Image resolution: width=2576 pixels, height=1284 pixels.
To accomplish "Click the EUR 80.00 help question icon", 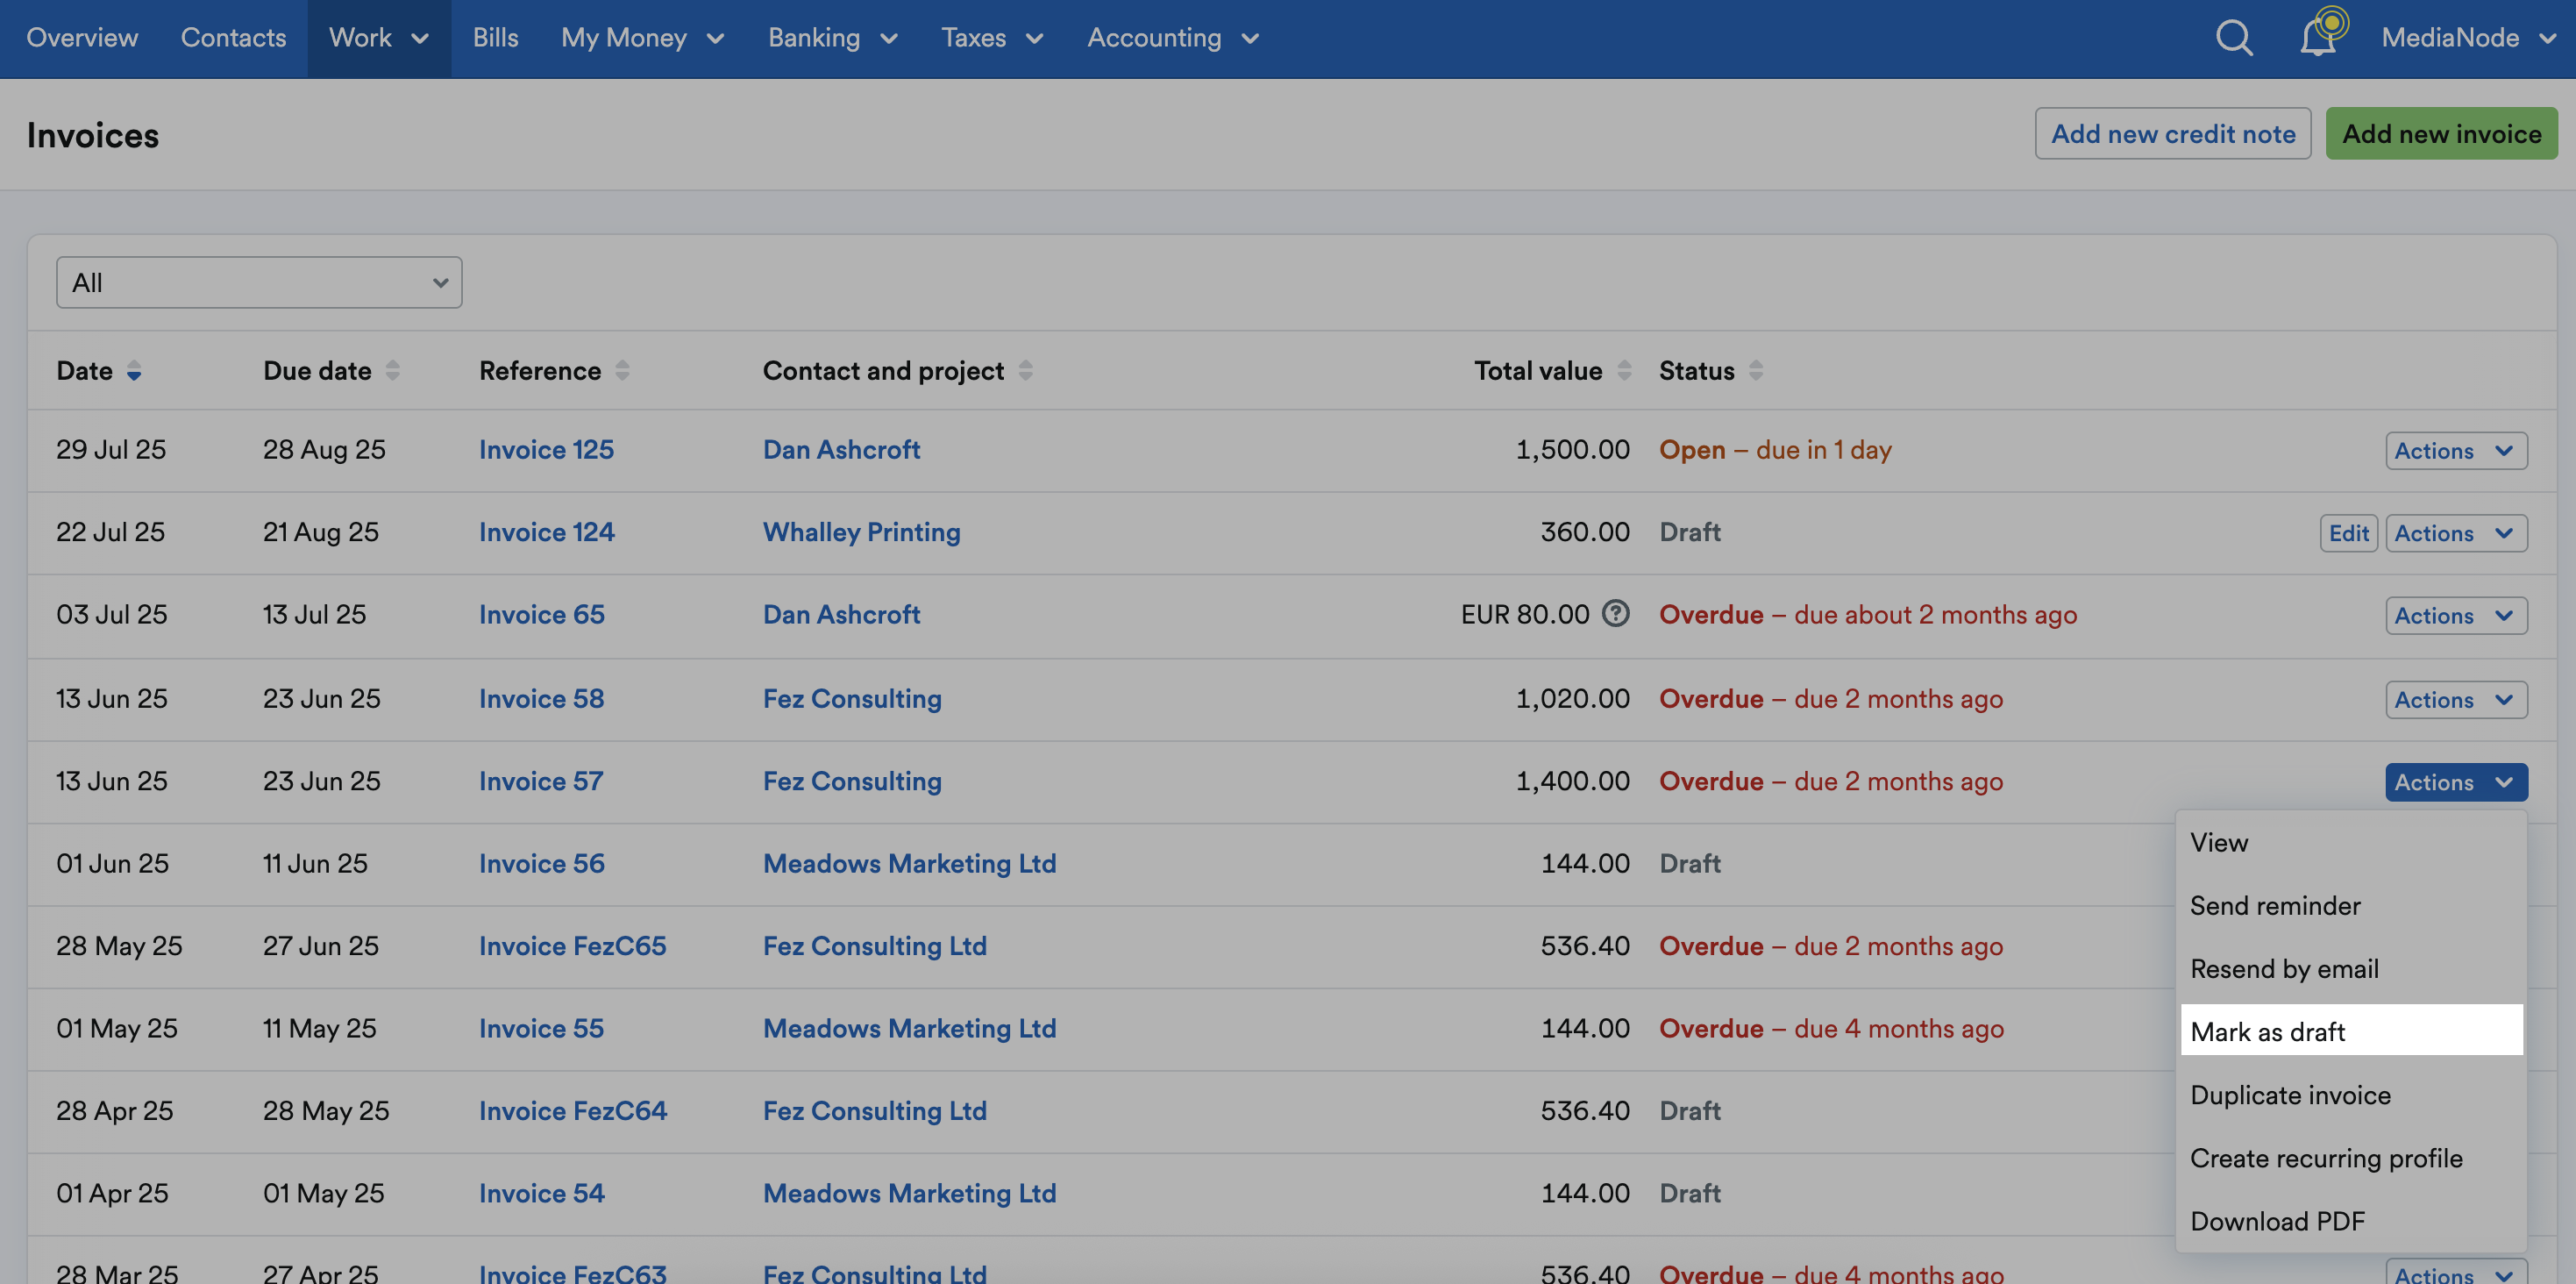I will (x=1615, y=613).
